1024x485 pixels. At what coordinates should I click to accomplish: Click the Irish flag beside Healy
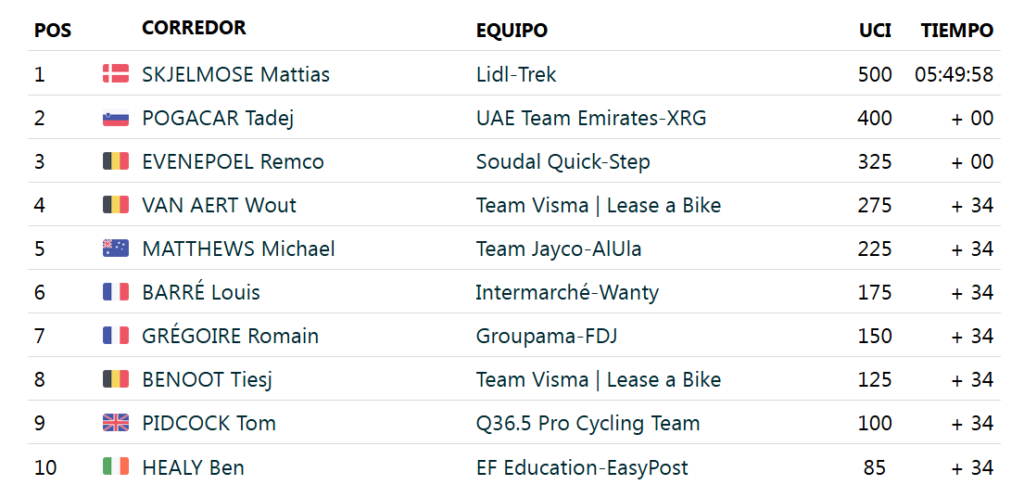116,467
